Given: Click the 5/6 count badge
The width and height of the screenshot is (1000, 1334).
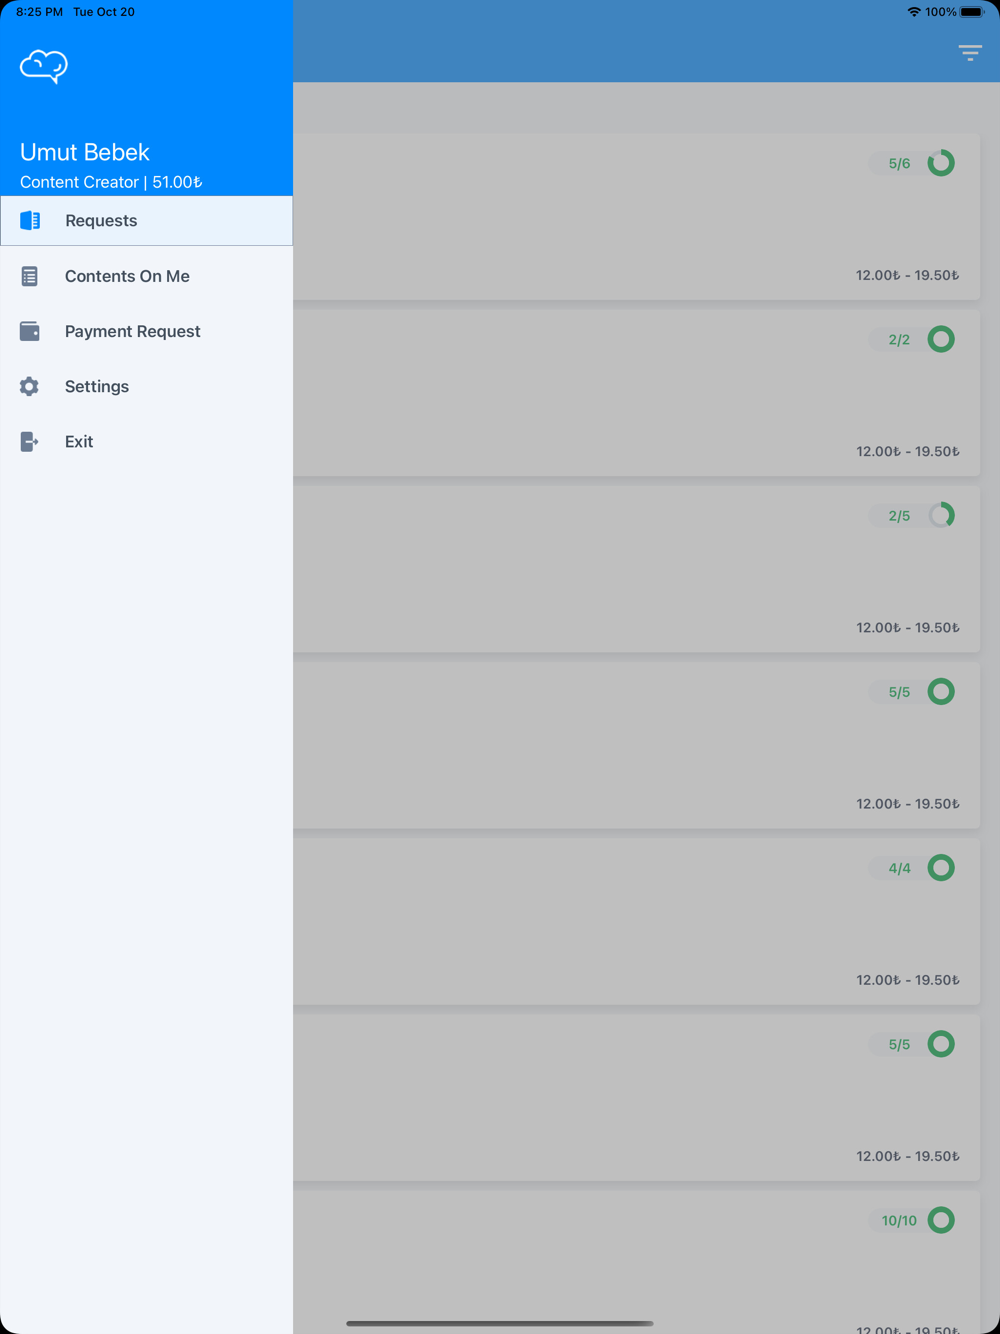Looking at the screenshot, I should [899, 163].
